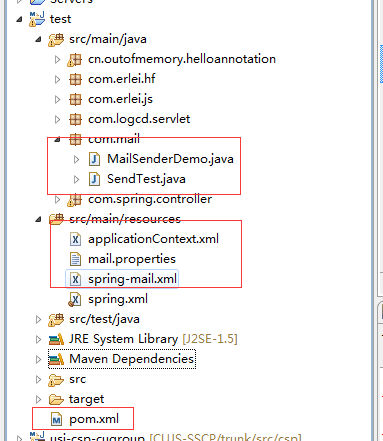Expand the target folder node
Screen dimensions: 383x441
pyautogui.click(x=38, y=399)
